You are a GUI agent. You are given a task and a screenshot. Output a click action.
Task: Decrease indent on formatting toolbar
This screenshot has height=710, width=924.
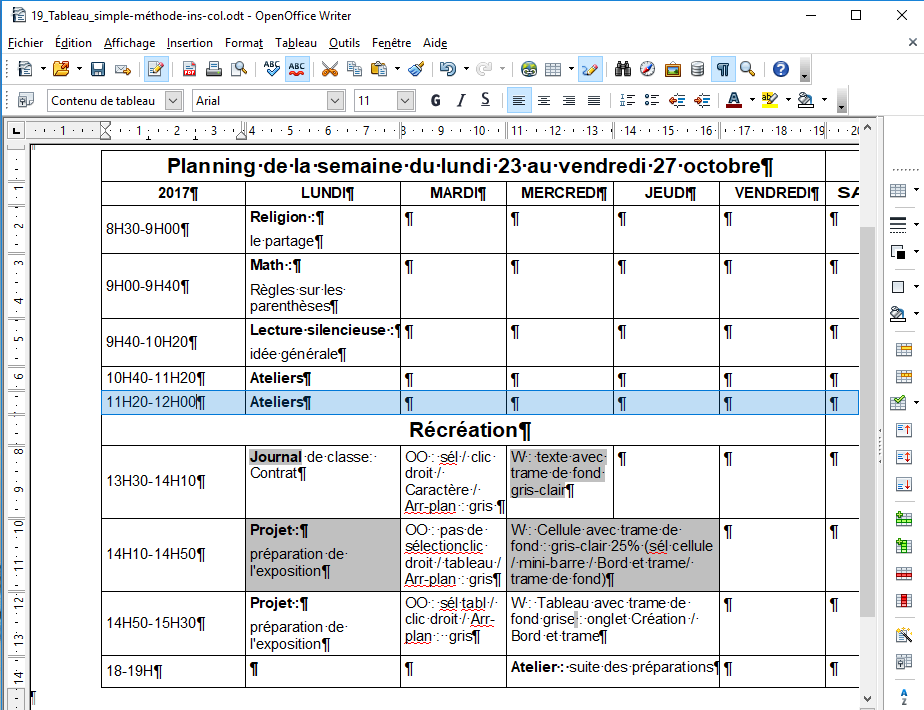677,100
